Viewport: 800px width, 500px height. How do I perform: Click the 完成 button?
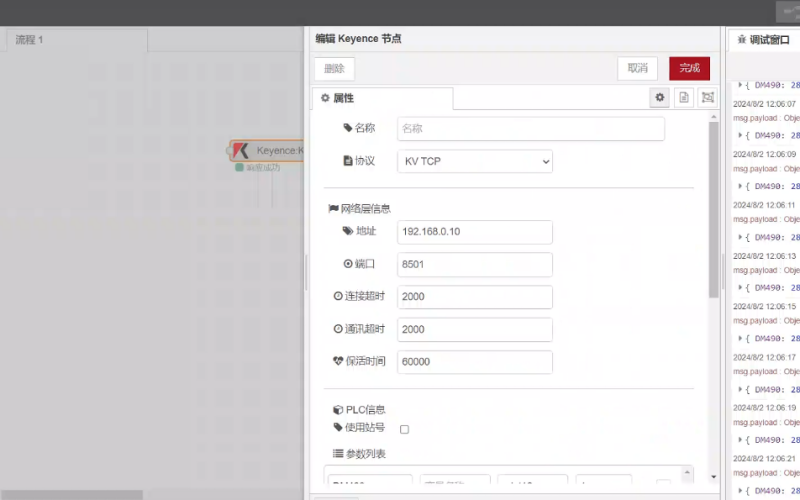point(689,68)
